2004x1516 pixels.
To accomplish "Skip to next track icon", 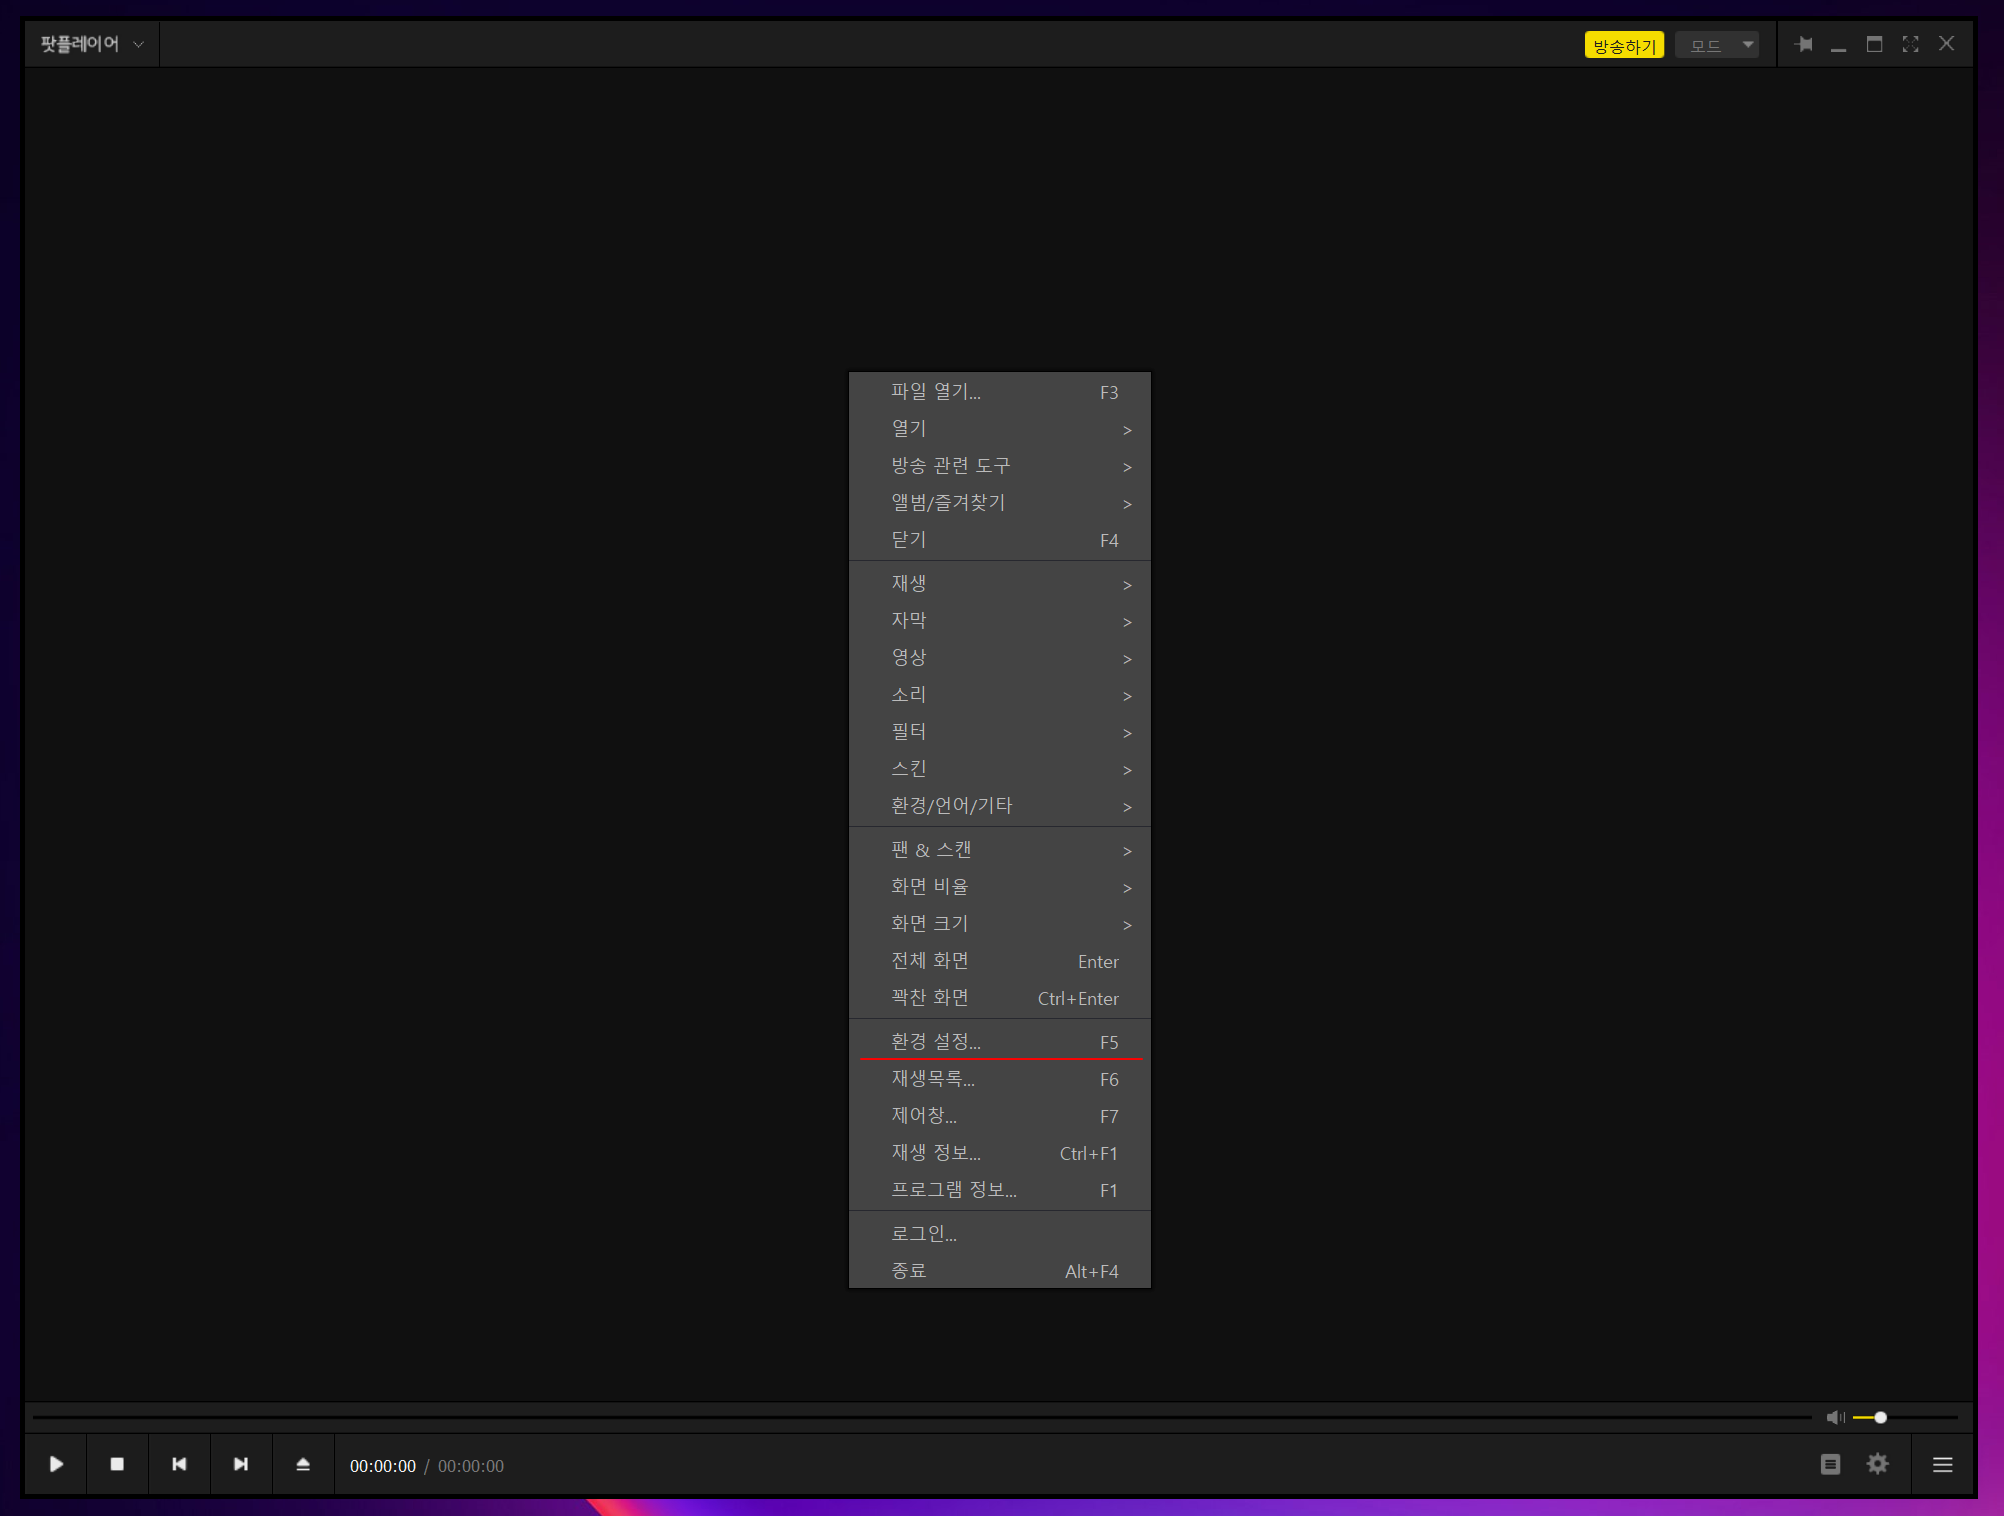I will point(241,1464).
